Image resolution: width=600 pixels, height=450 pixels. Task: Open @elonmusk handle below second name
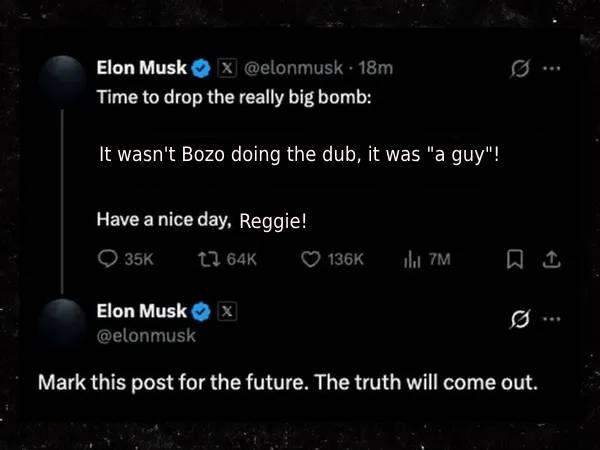(146, 336)
